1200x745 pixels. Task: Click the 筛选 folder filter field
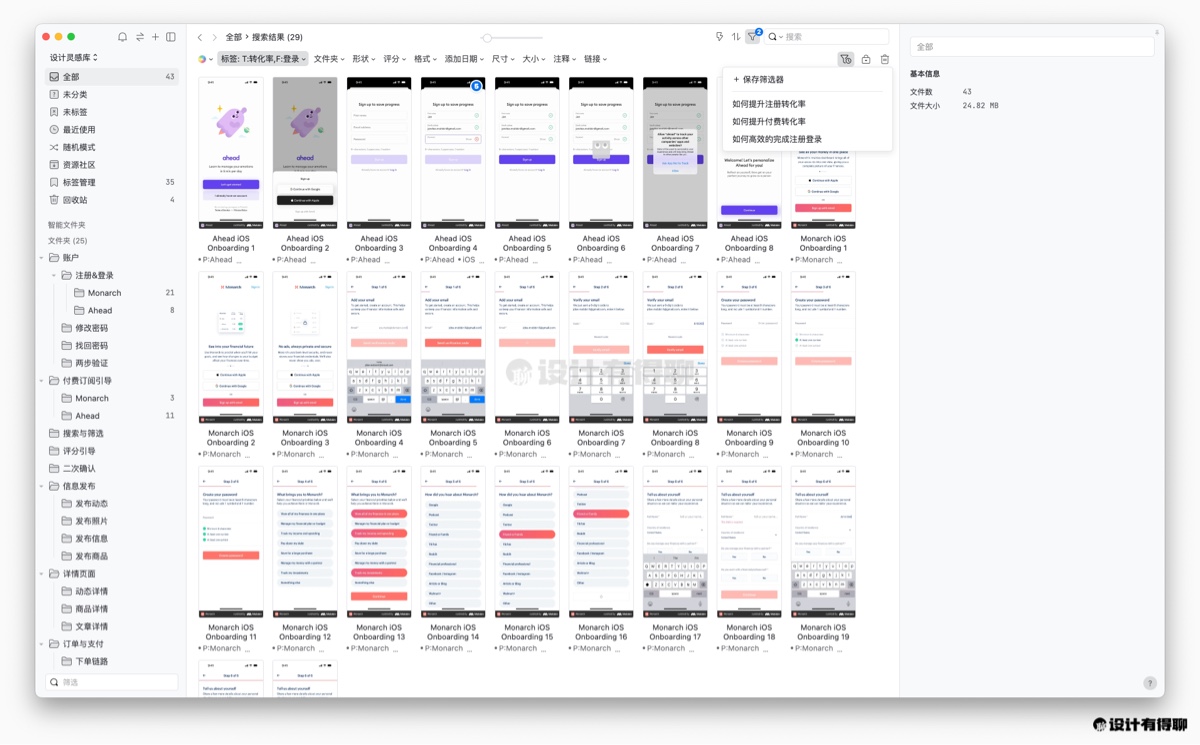click(x=113, y=682)
